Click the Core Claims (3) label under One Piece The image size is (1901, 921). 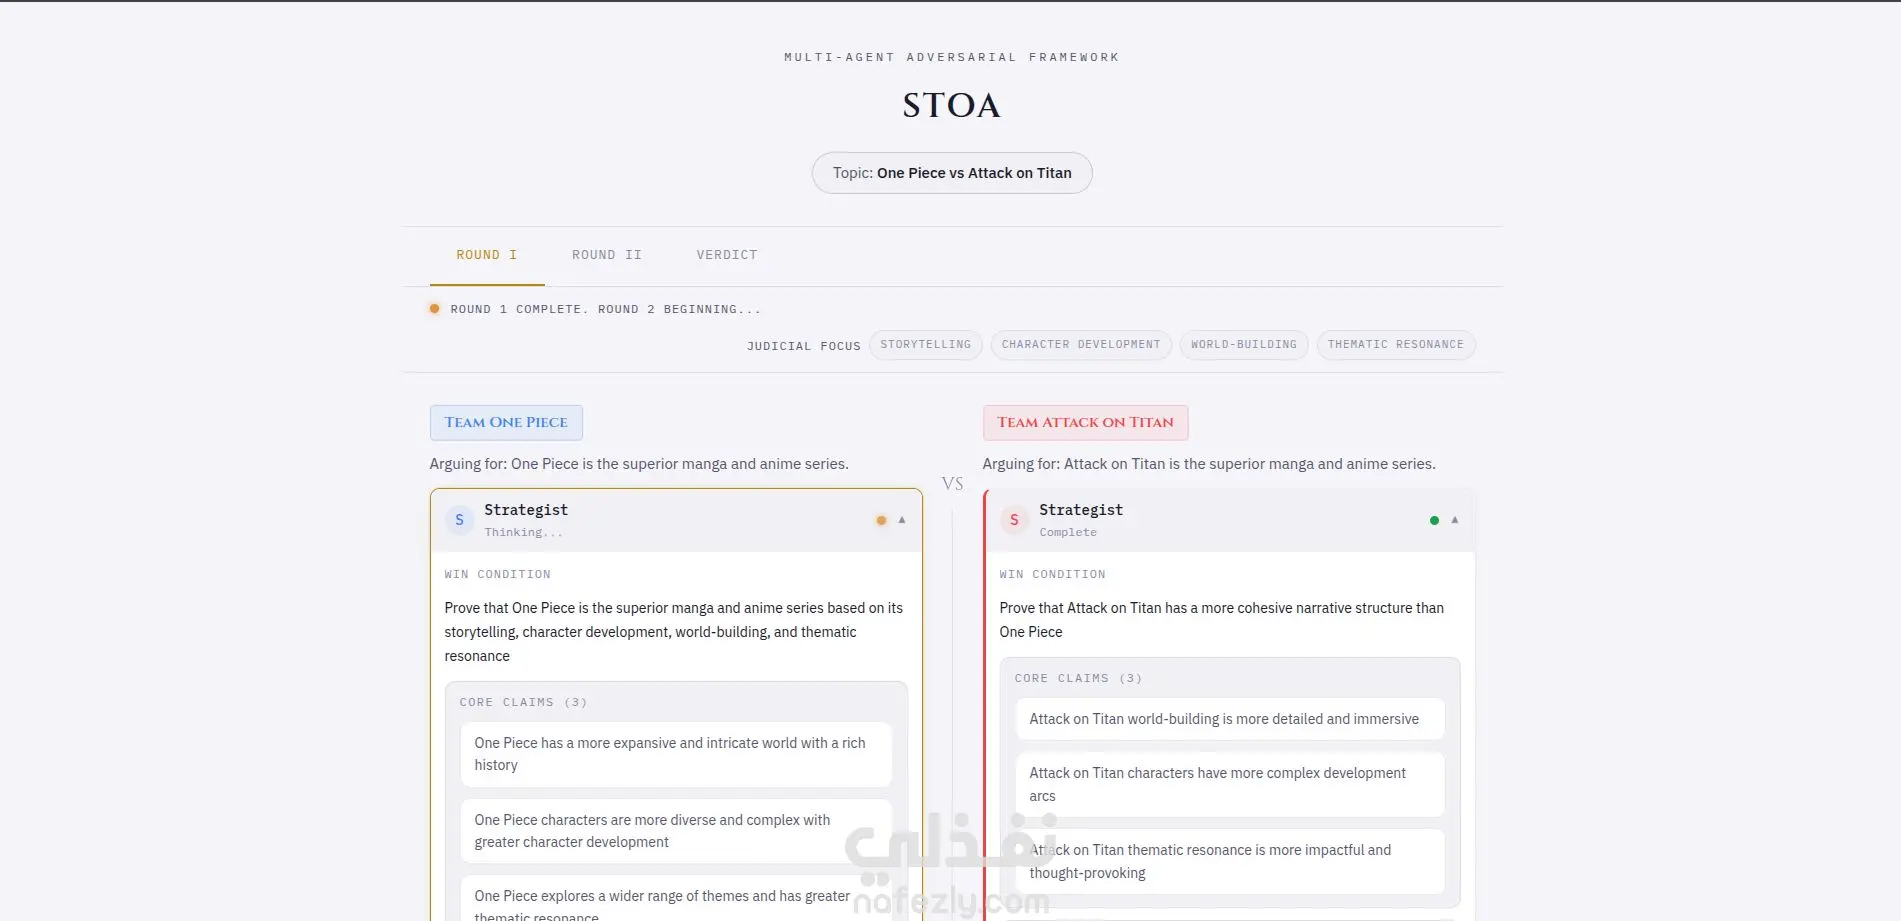(524, 703)
